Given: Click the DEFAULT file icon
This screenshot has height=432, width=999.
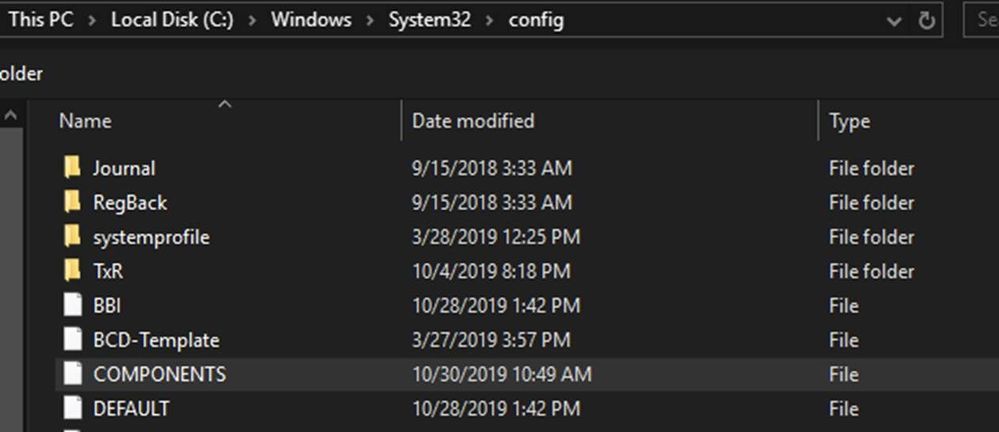Looking at the screenshot, I should click(73, 408).
